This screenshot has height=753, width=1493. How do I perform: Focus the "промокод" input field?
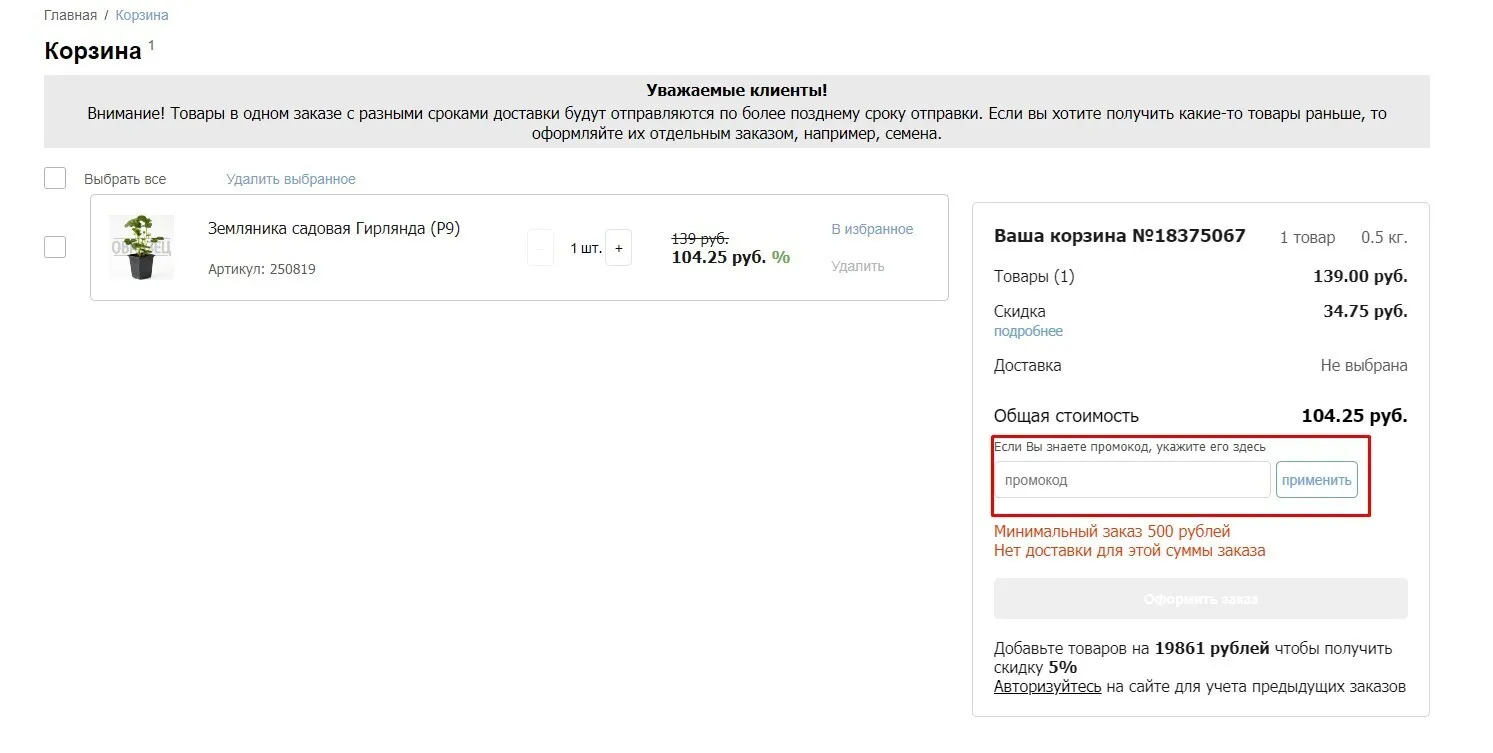click(1132, 480)
